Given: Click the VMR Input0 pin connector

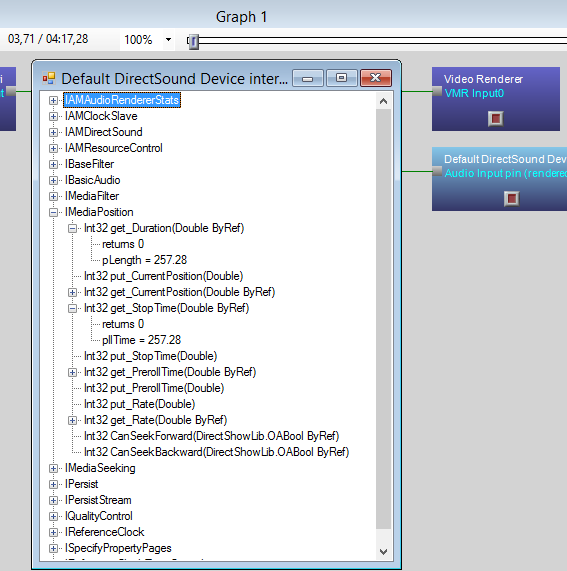Looking at the screenshot, I should point(437,91).
